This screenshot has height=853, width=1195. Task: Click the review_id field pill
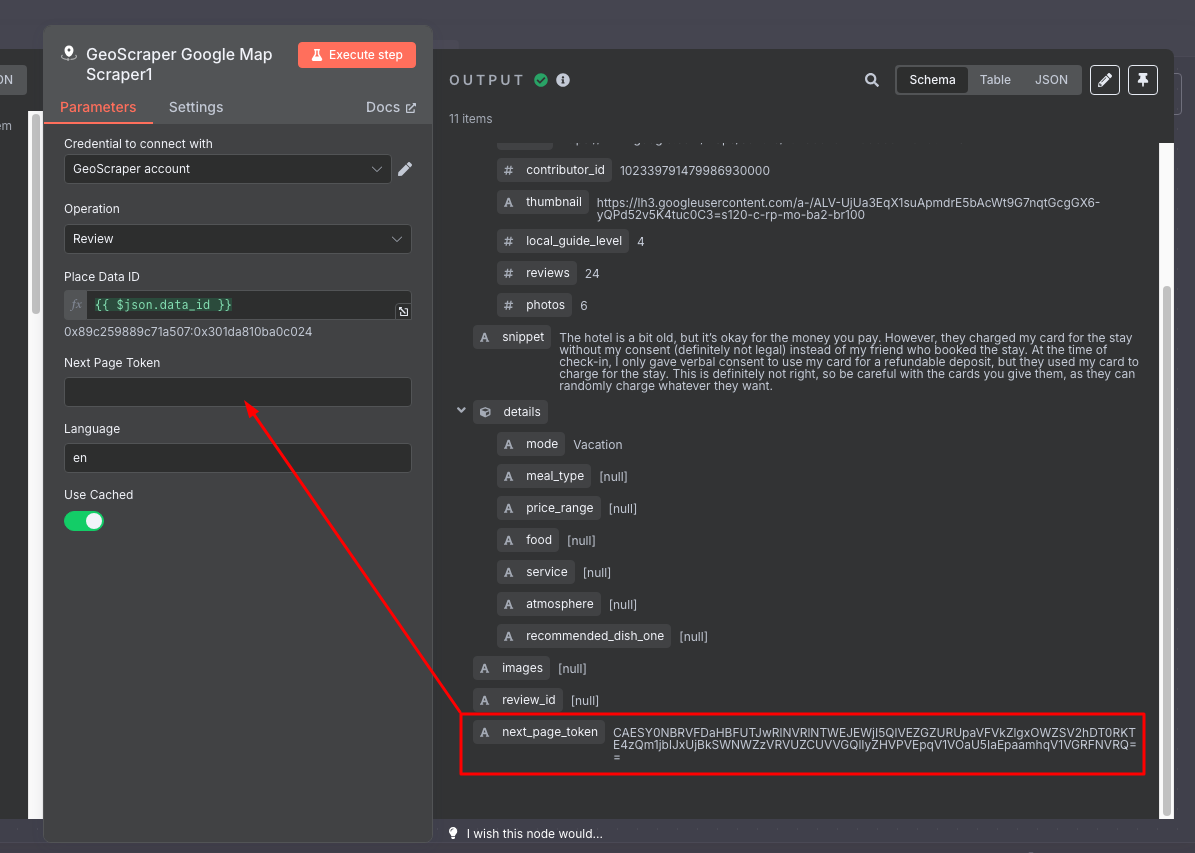point(518,700)
